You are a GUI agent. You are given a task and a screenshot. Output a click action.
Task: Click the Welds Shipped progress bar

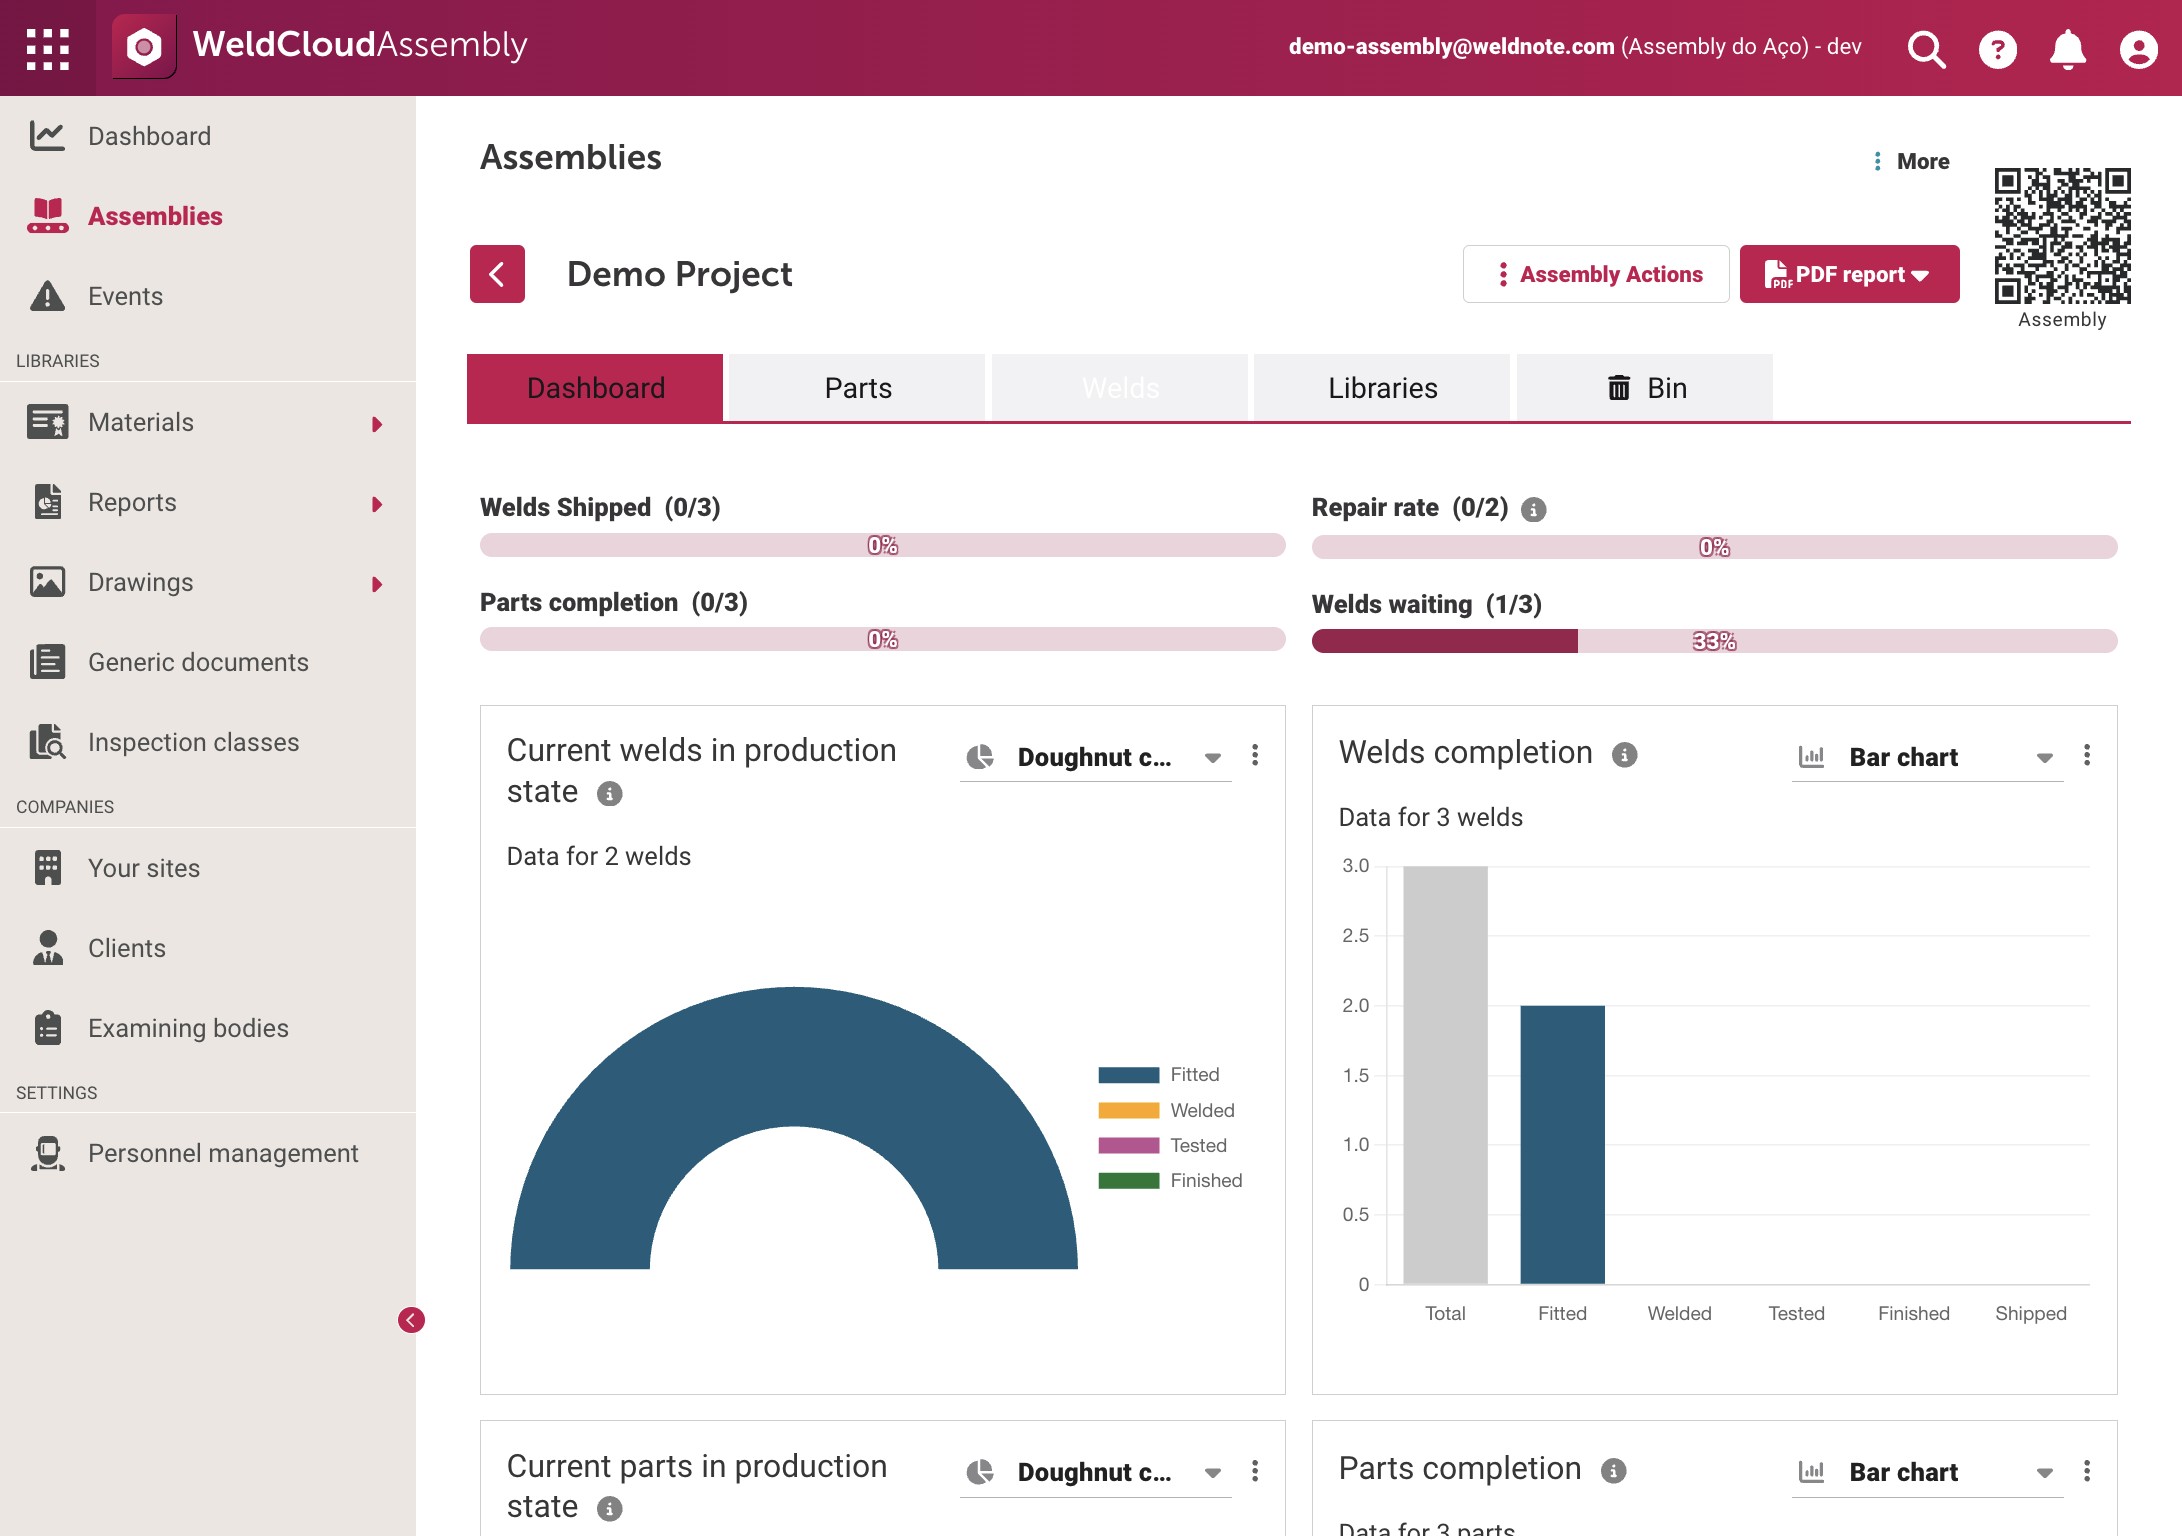click(x=882, y=545)
